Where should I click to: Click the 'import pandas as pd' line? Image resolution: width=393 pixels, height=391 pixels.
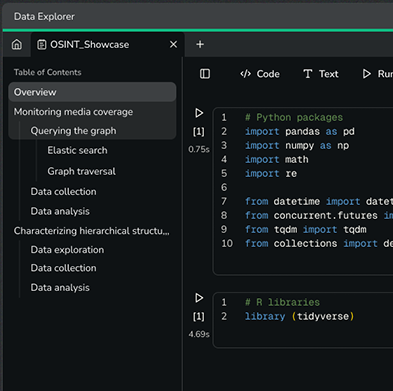300,131
